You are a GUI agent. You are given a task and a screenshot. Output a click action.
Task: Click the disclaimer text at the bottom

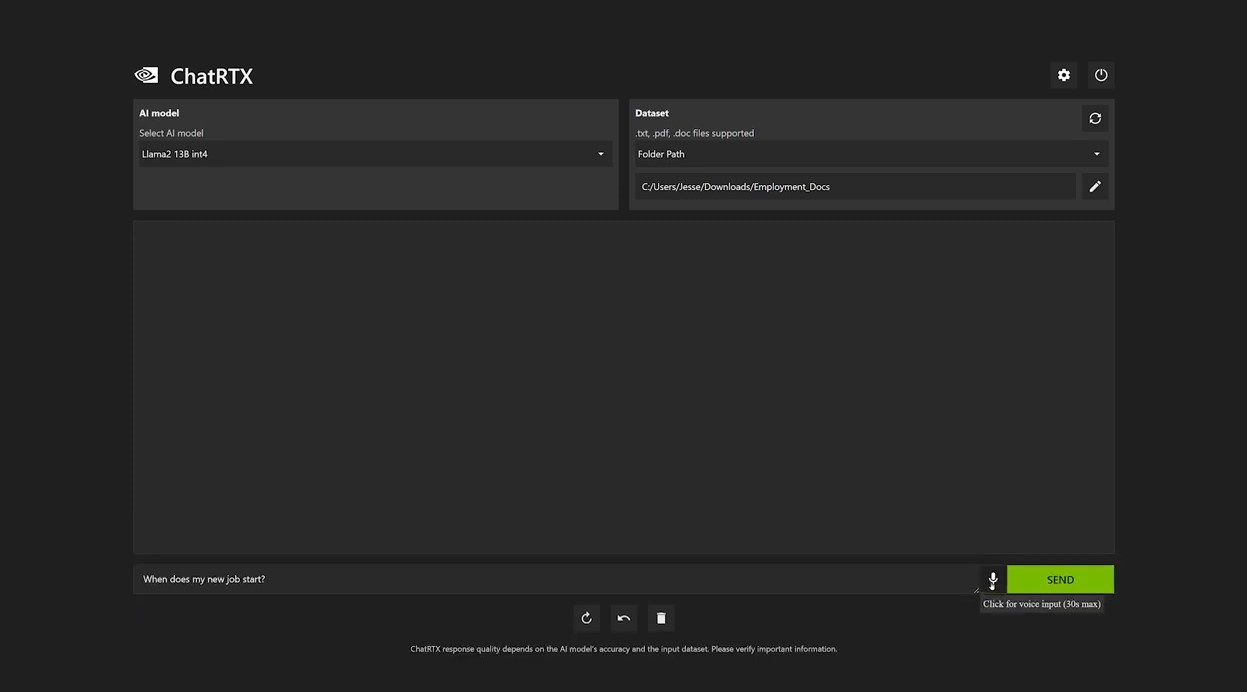[x=623, y=649]
